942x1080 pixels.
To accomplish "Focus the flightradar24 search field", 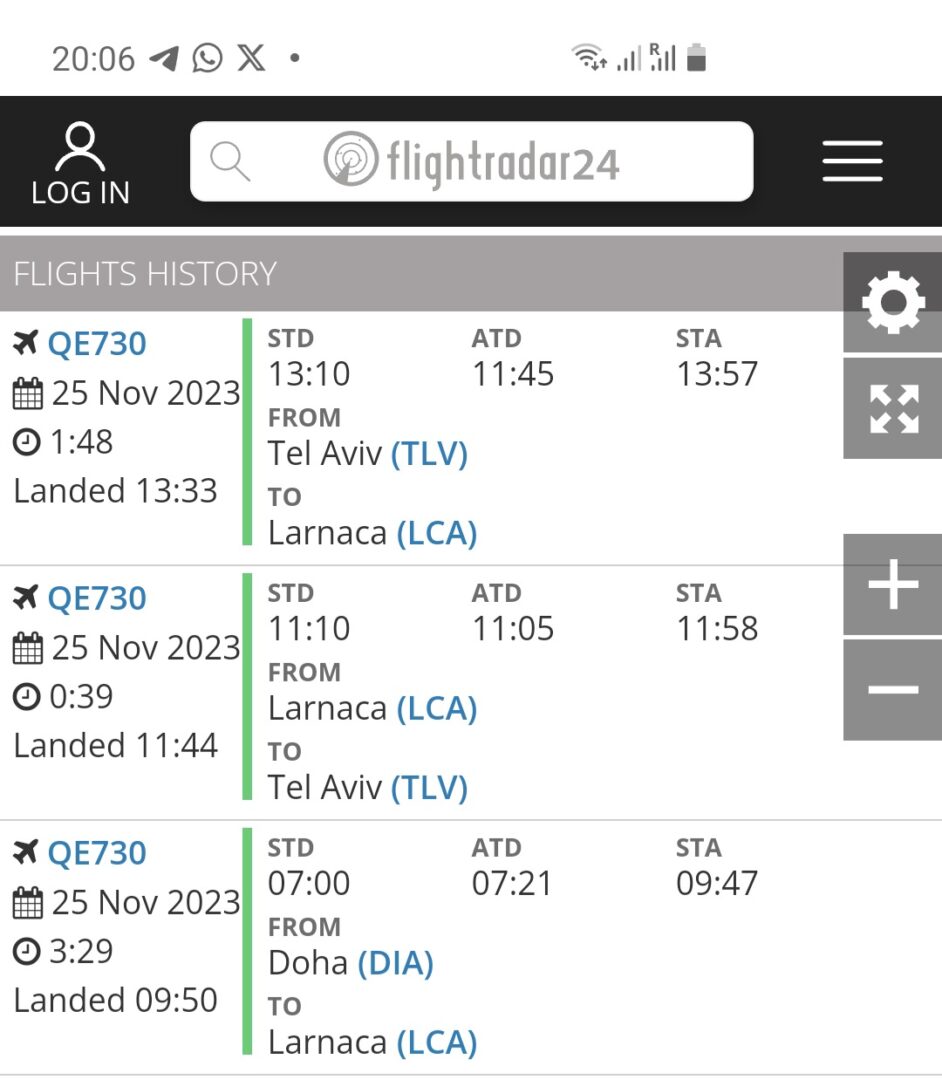I will pos(472,161).
